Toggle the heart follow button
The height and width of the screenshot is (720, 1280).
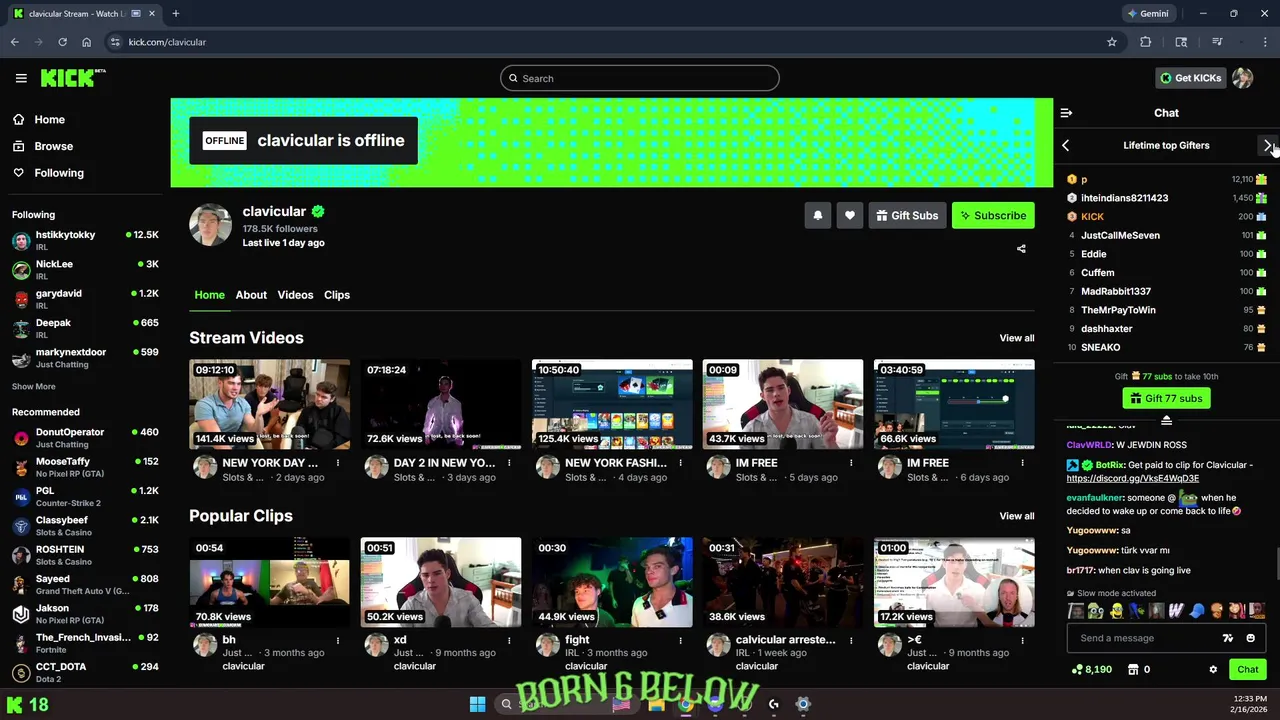tap(850, 215)
